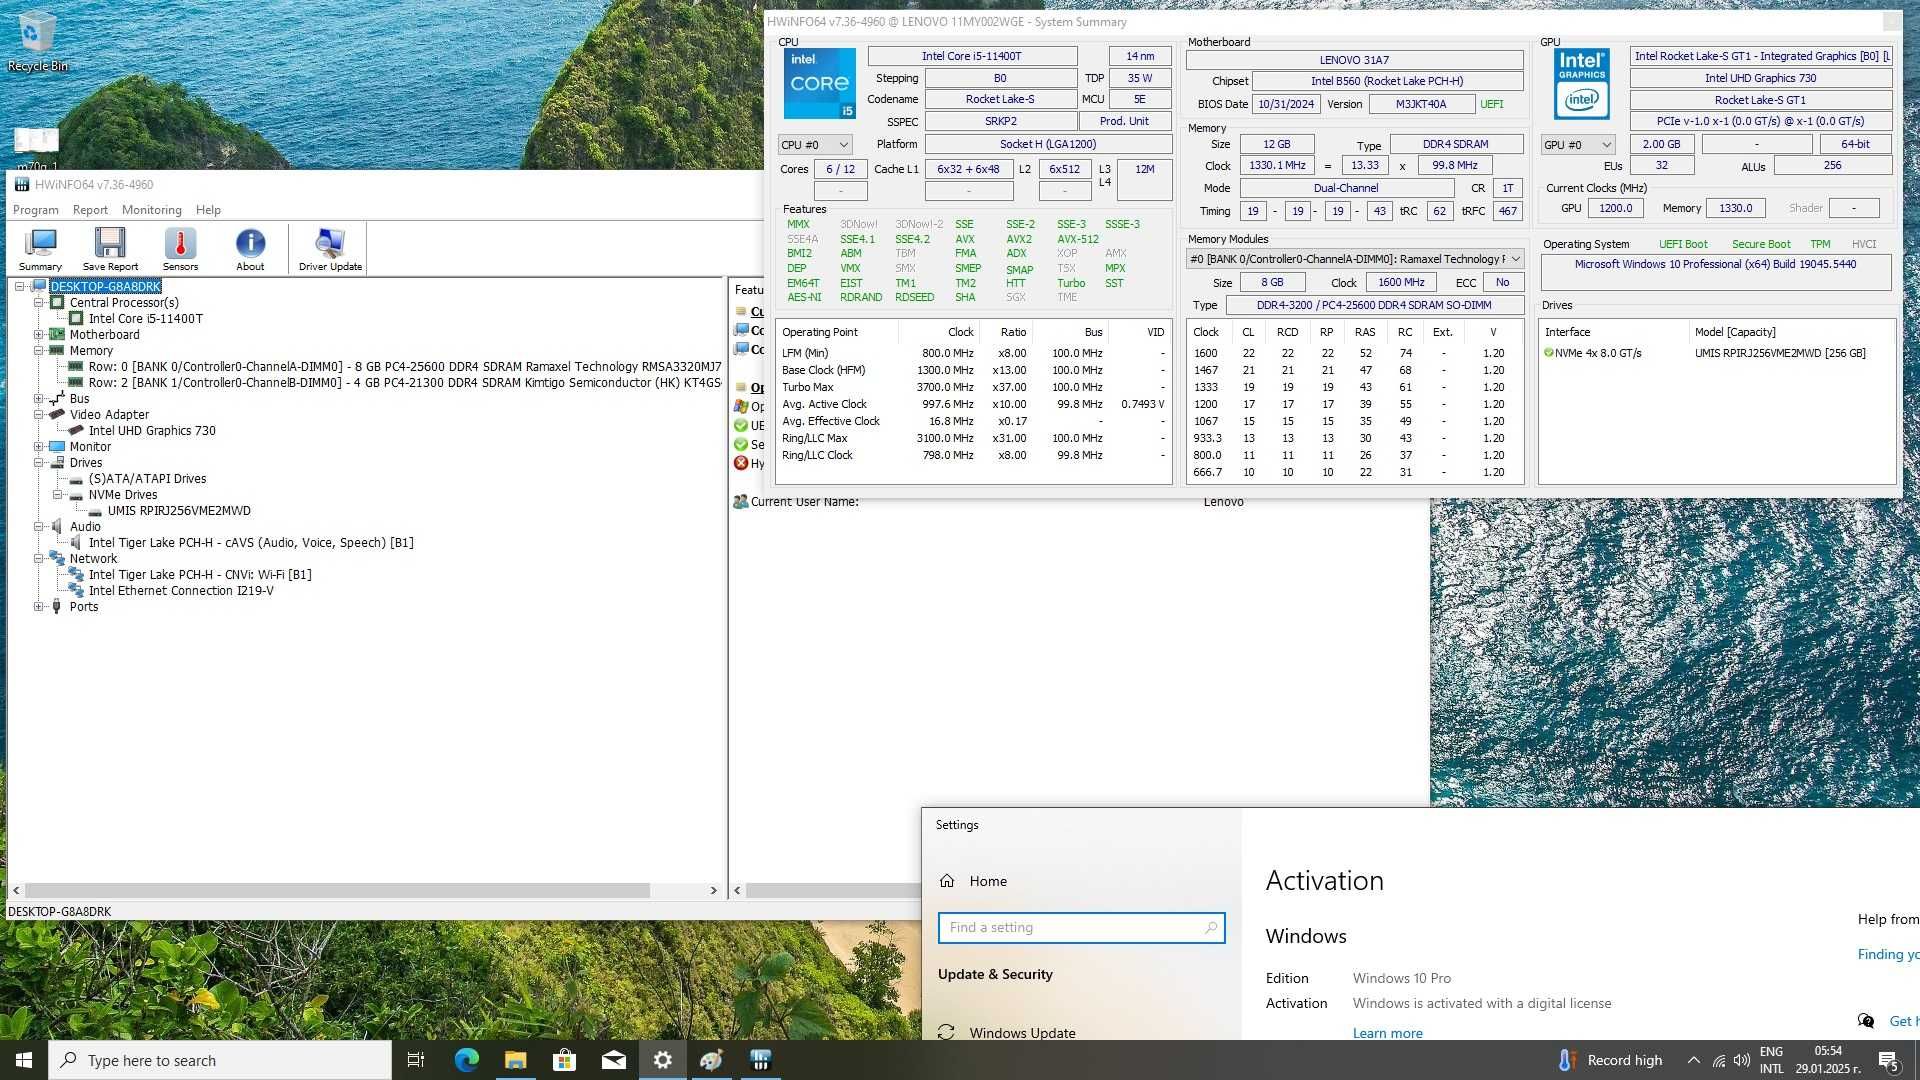Click the Intel Core i5 CPU logo
1920x1080 pixels.
(x=819, y=84)
